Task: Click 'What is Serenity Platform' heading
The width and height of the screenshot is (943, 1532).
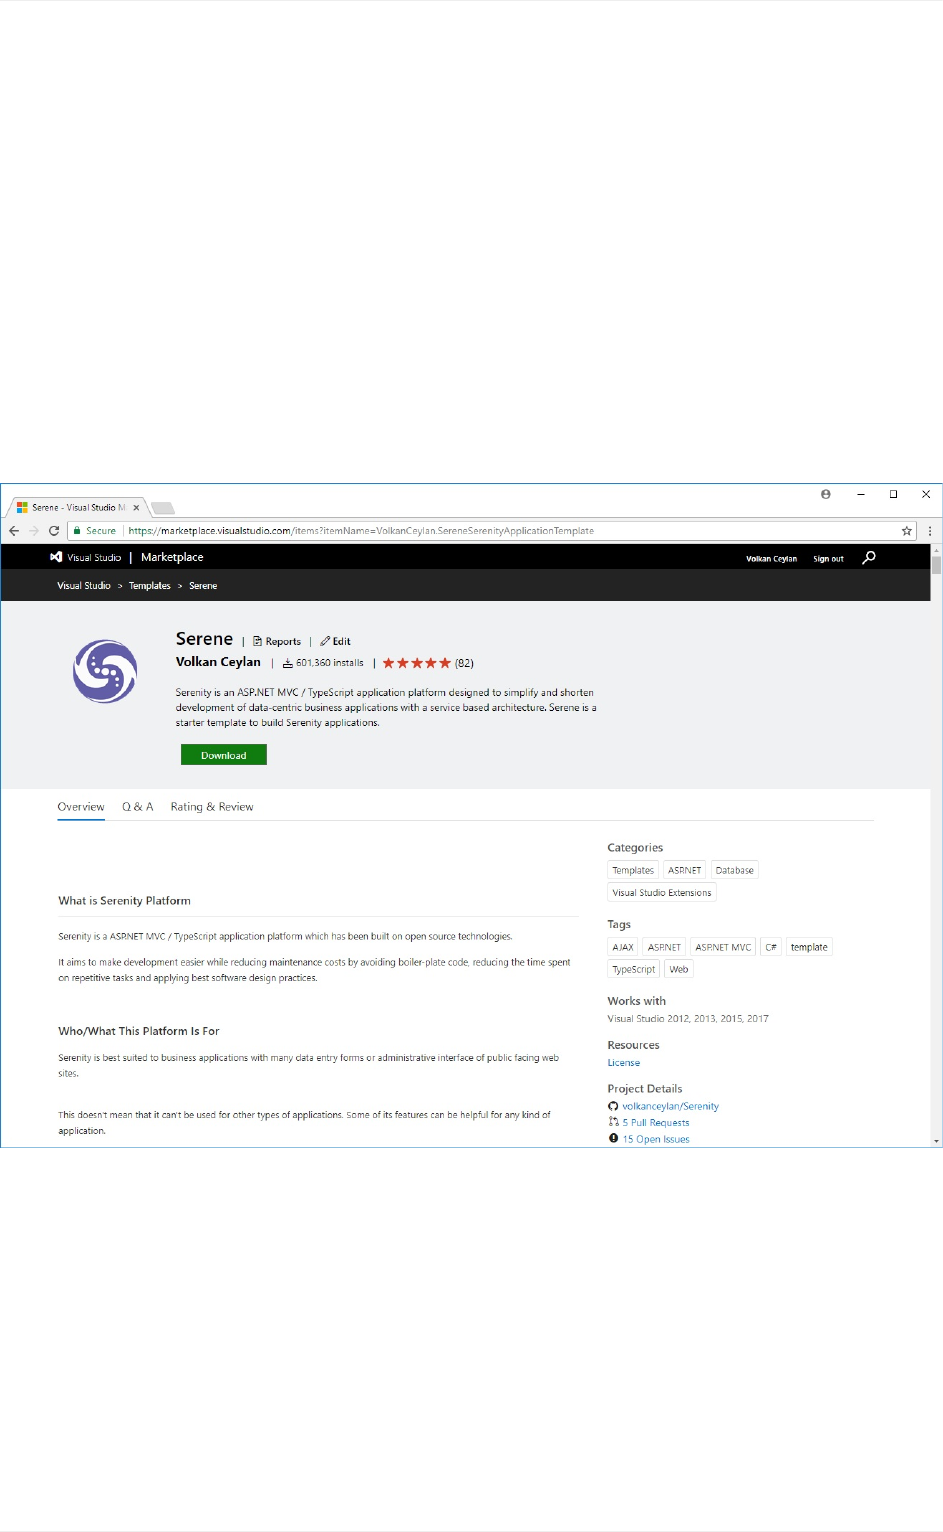Action: tap(124, 901)
